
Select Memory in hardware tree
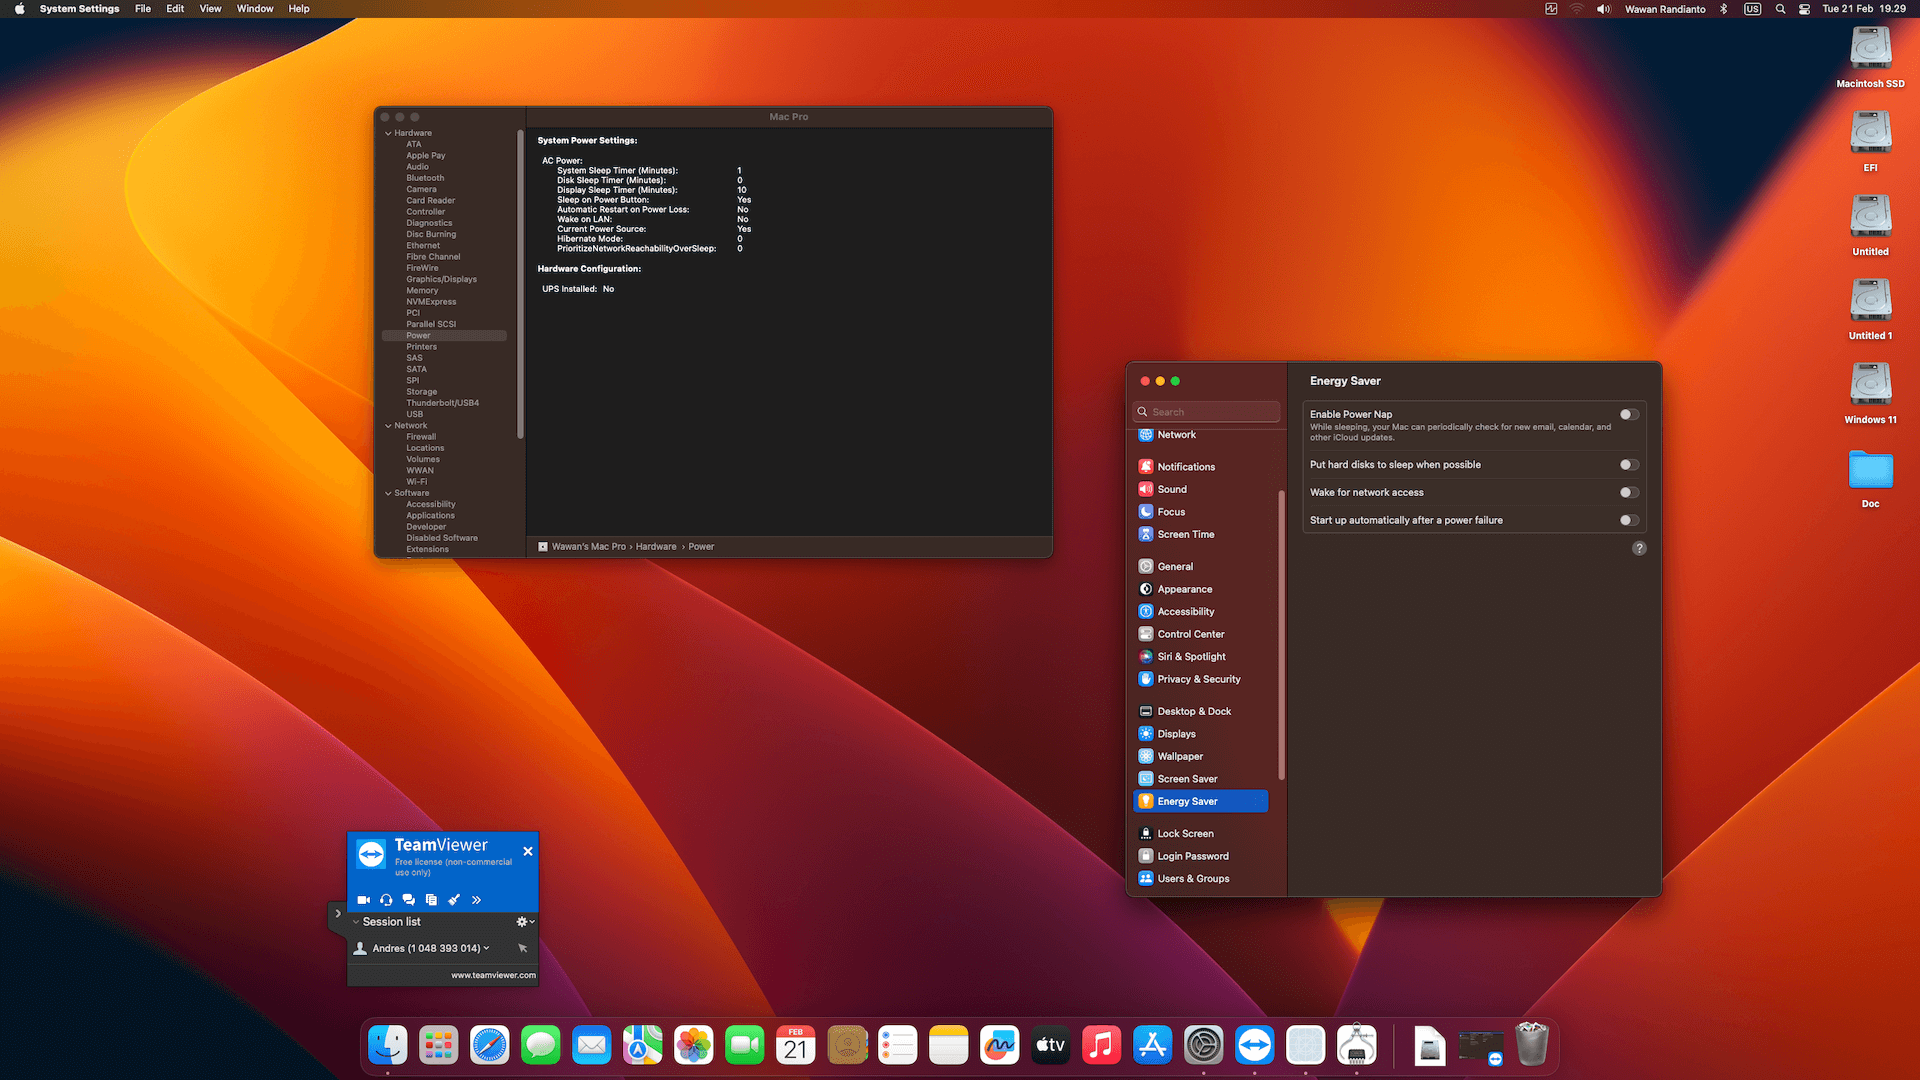[x=422, y=291]
